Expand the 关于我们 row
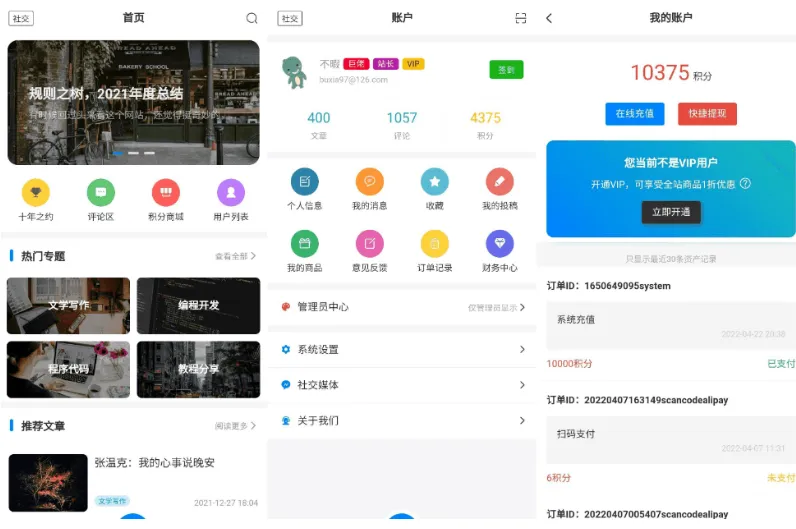The height and width of the screenshot is (529, 796). (x=401, y=421)
